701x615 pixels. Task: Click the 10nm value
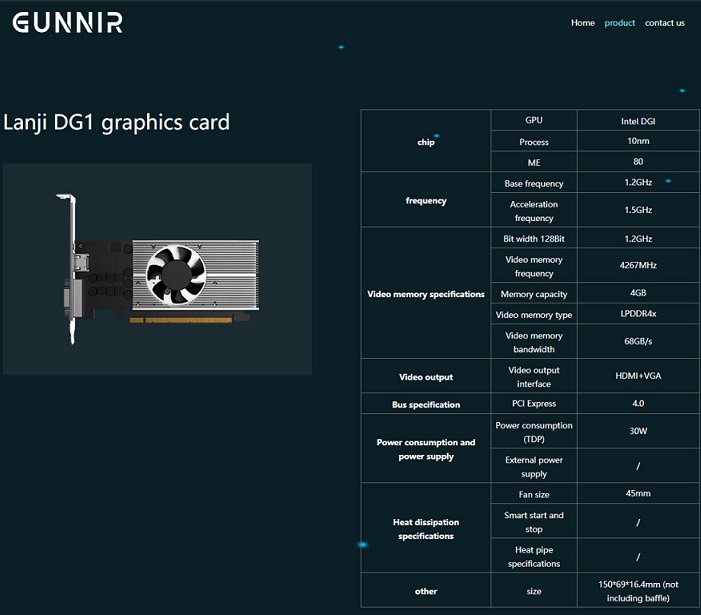pos(638,141)
